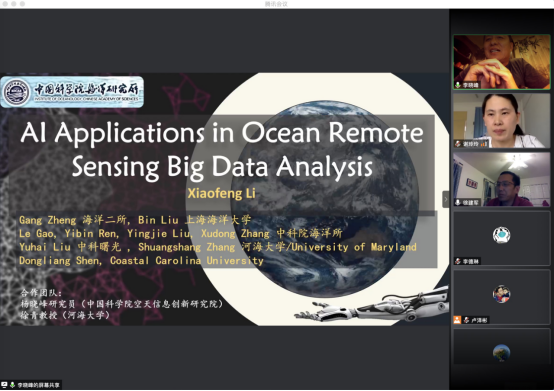
Task: Select the second participant video tile
Action: point(501,120)
